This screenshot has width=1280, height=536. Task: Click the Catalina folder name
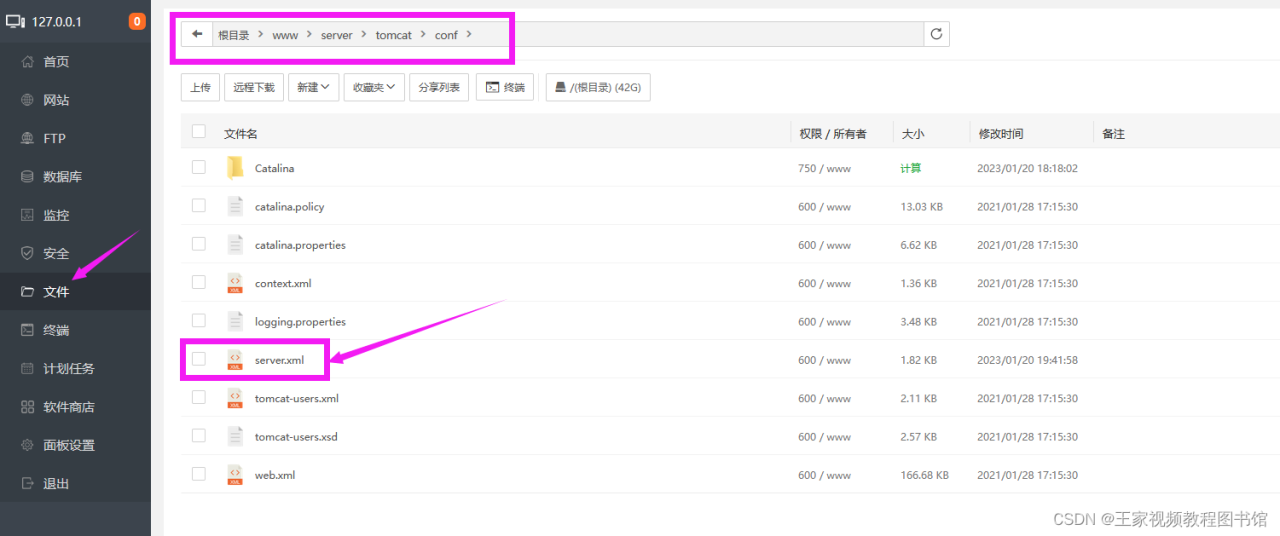click(x=275, y=168)
